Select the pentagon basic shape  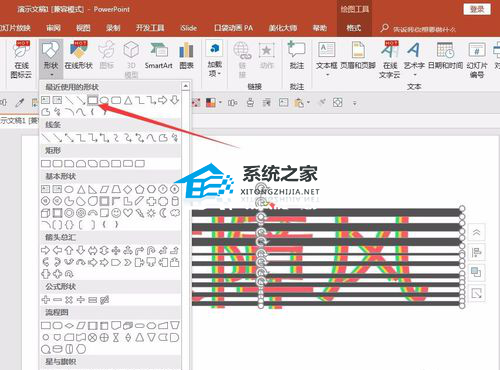tap(139, 189)
